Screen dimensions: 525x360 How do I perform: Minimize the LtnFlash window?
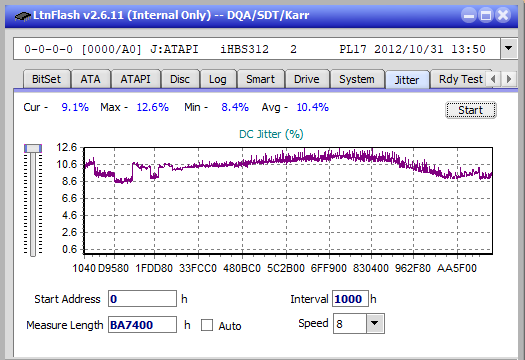point(469,15)
